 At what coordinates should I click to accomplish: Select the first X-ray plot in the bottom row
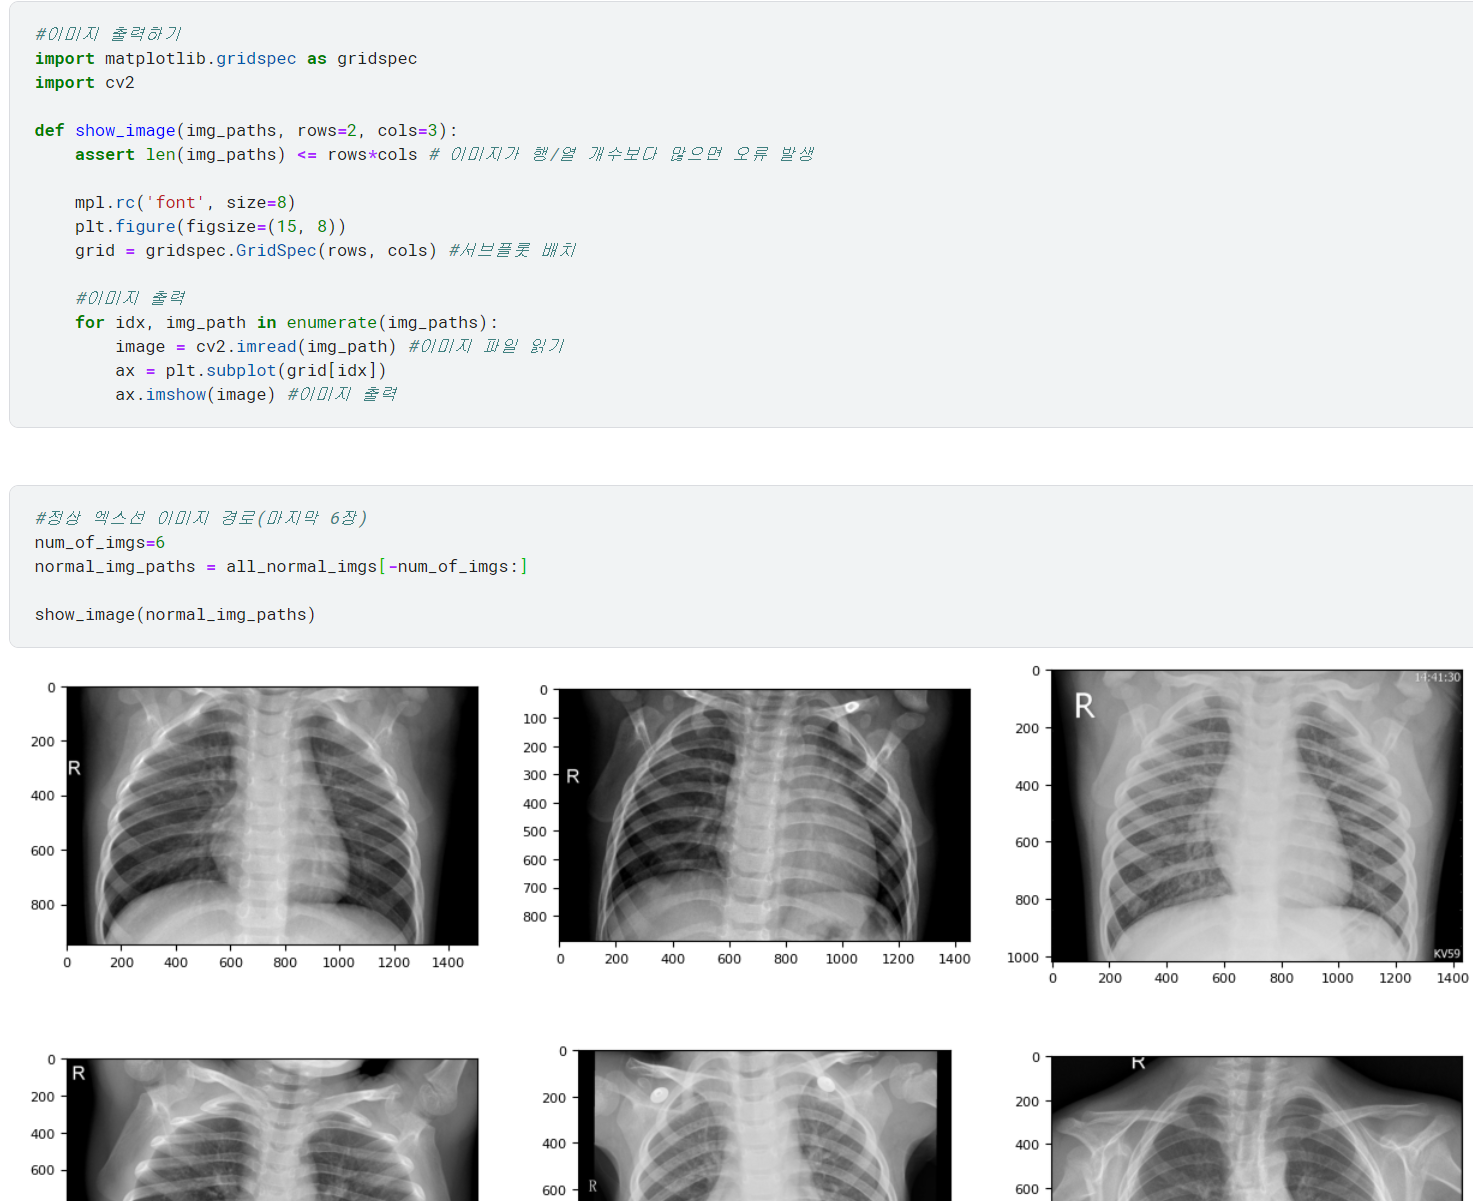coord(272,1130)
